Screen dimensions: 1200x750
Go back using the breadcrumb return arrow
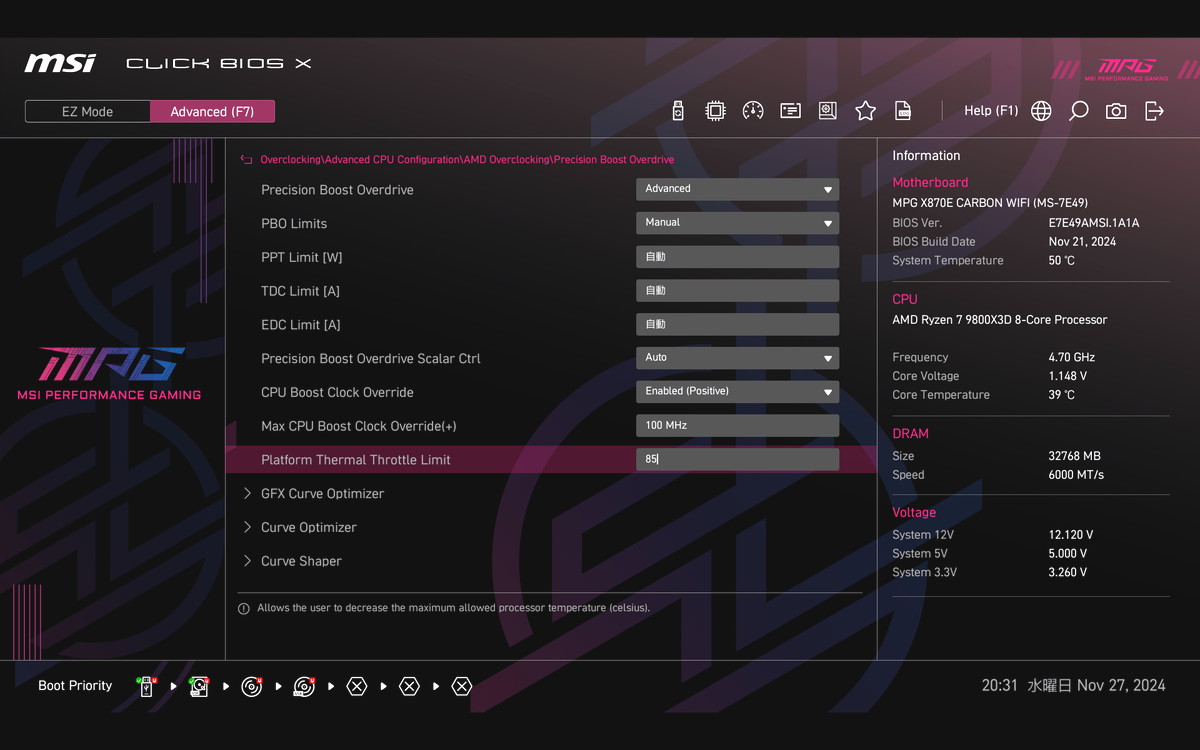point(246,160)
